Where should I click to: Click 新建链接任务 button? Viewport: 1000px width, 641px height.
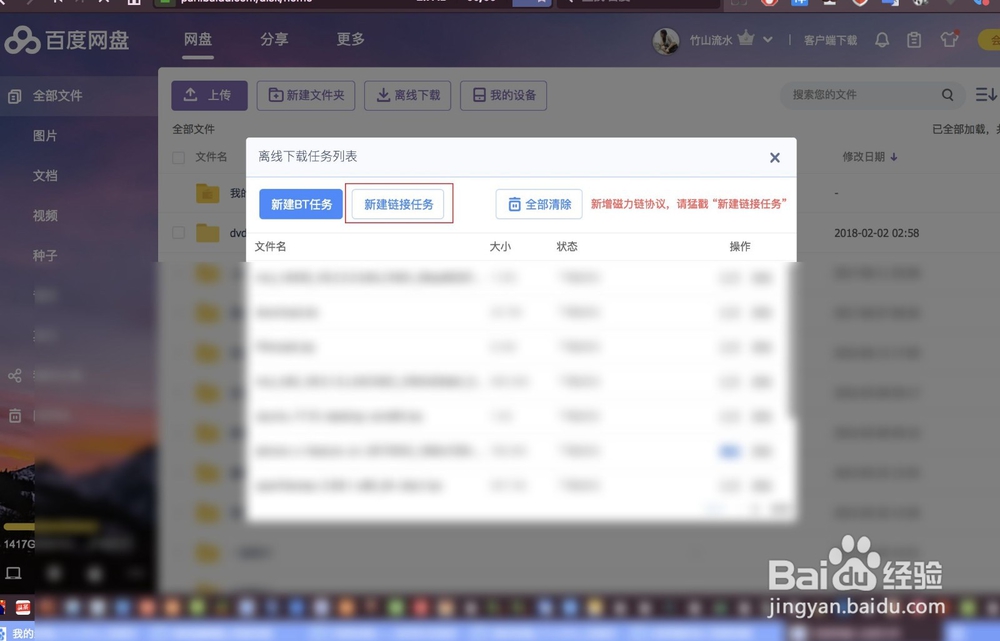click(x=399, y=204)
